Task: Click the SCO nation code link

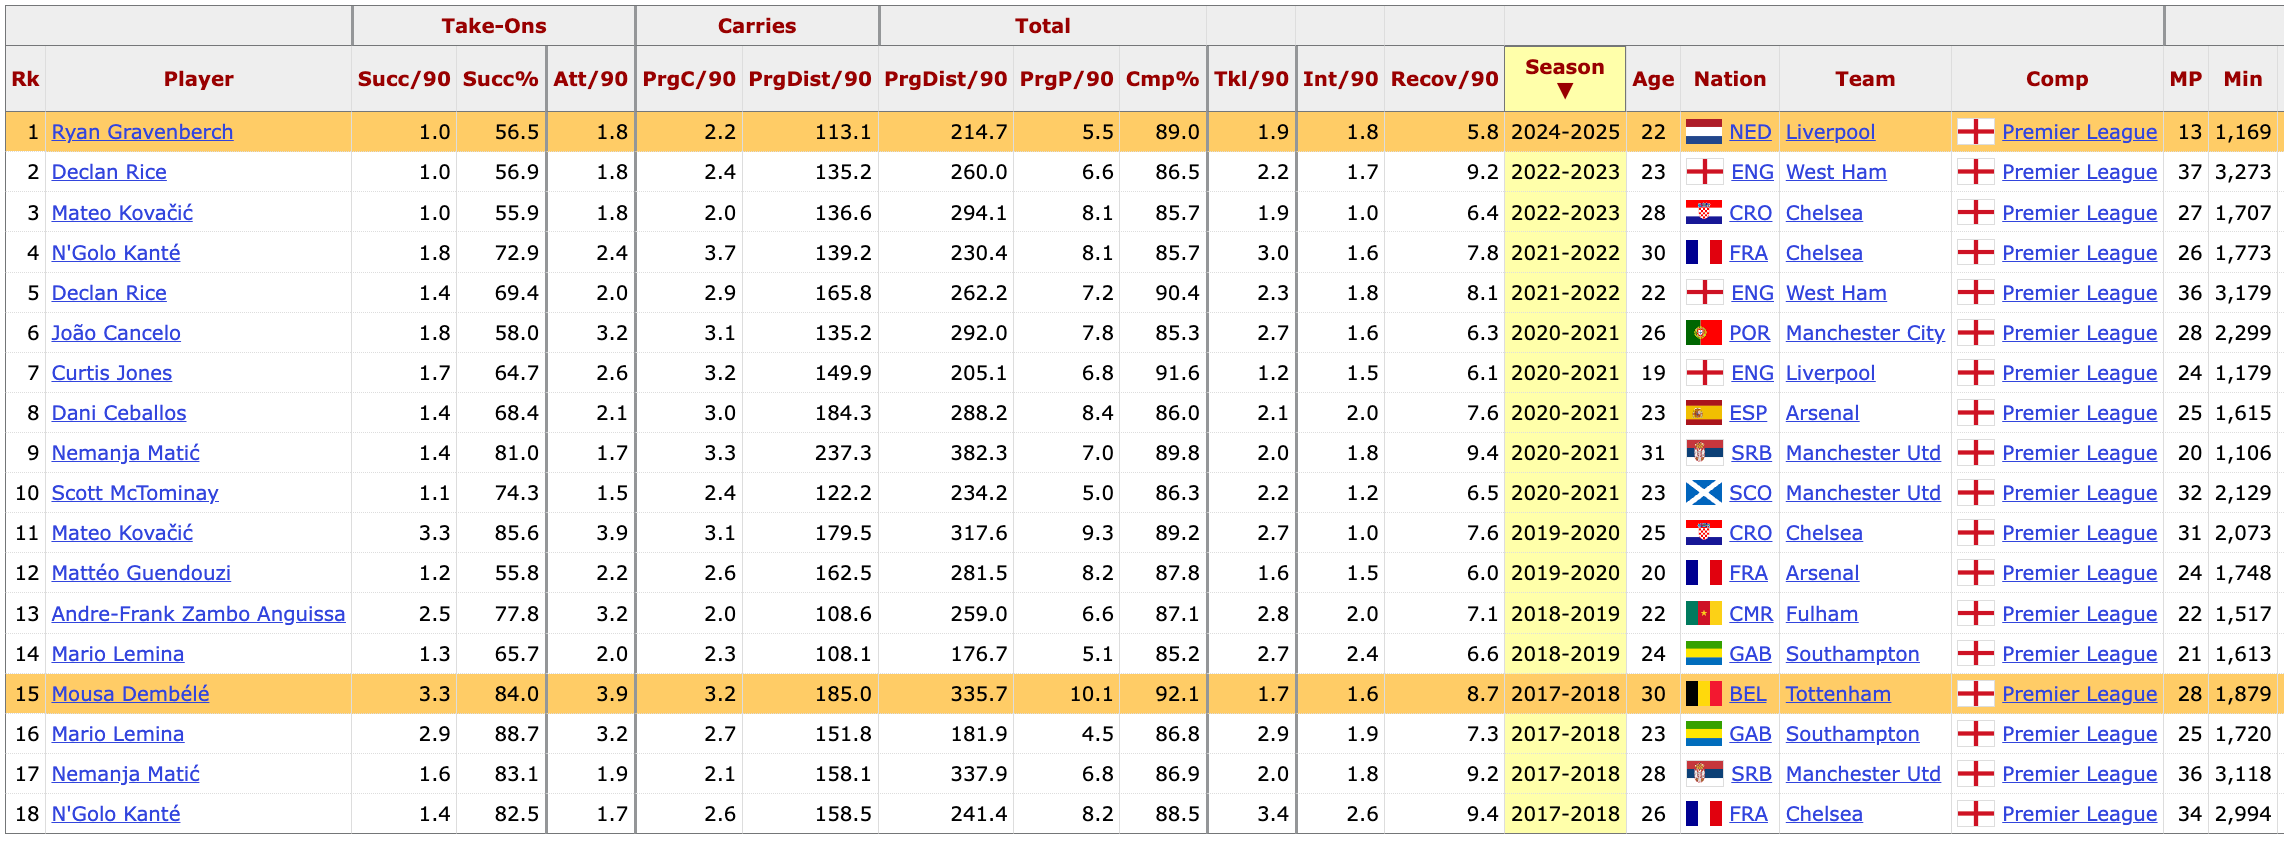Action: pos(1750,493)
